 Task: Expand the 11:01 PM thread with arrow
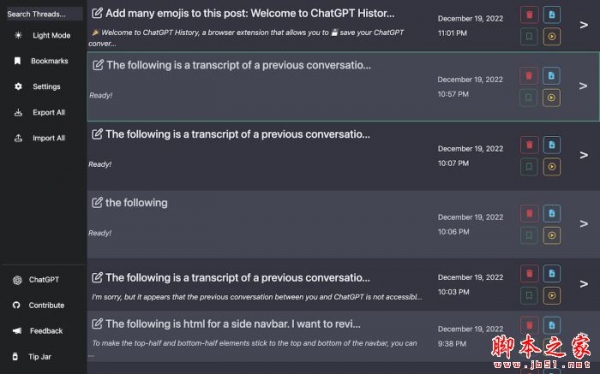[584, 25]
